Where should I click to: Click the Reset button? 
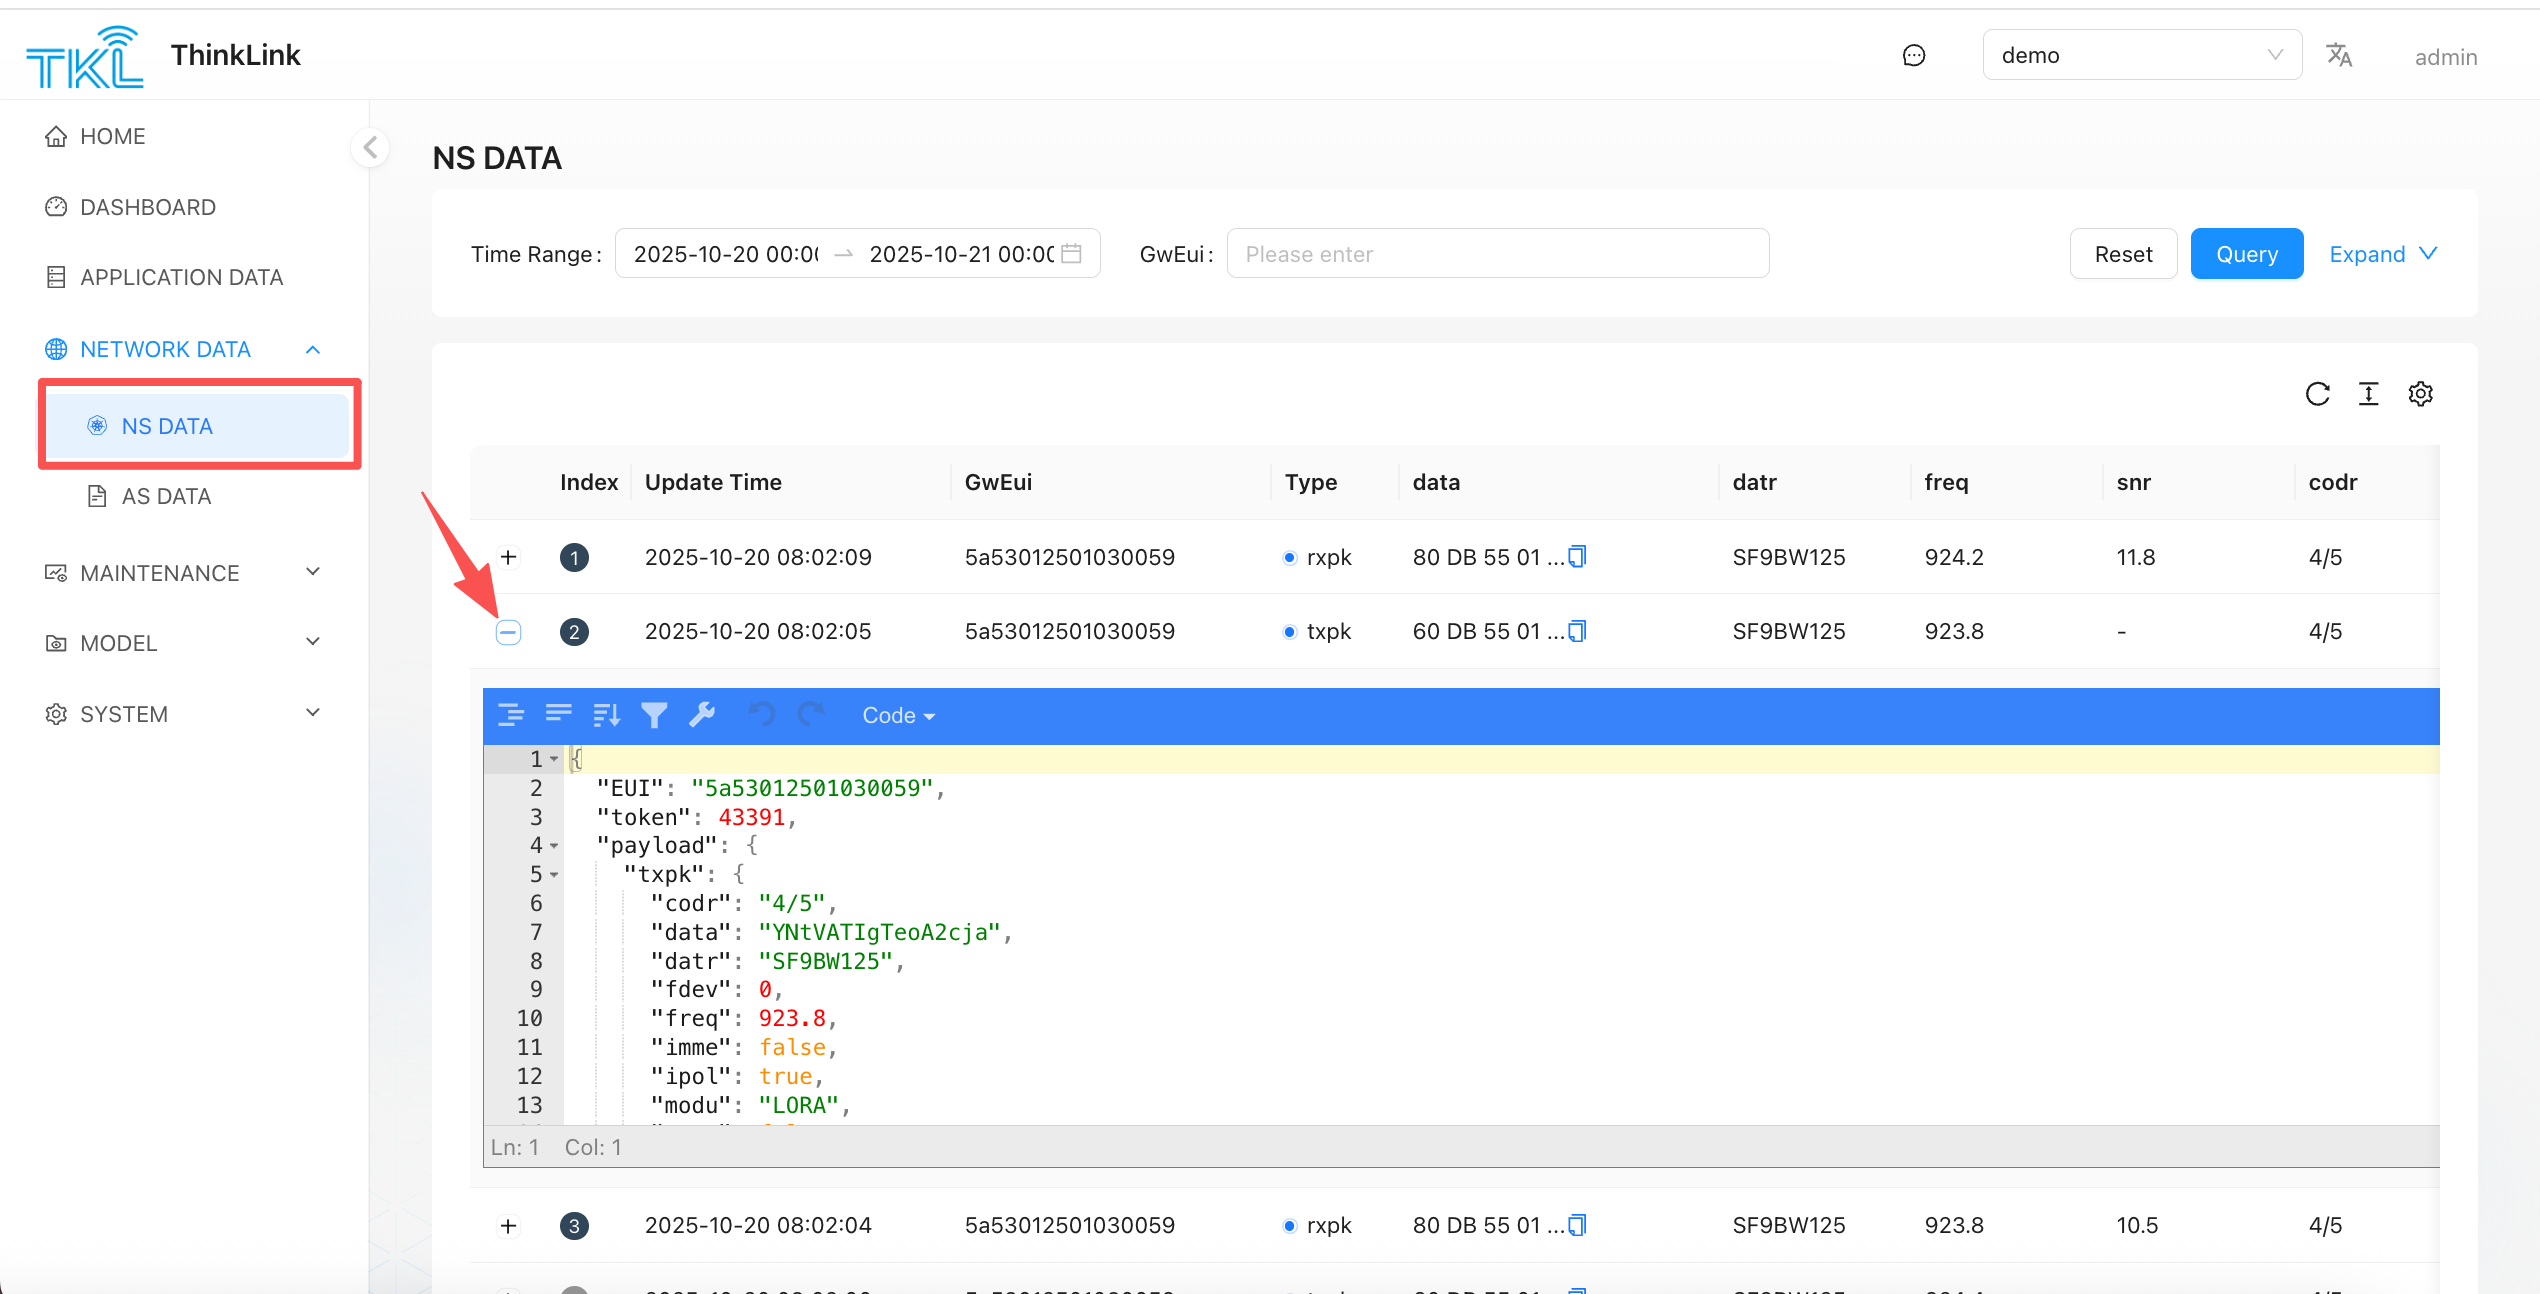[2123, 254]
